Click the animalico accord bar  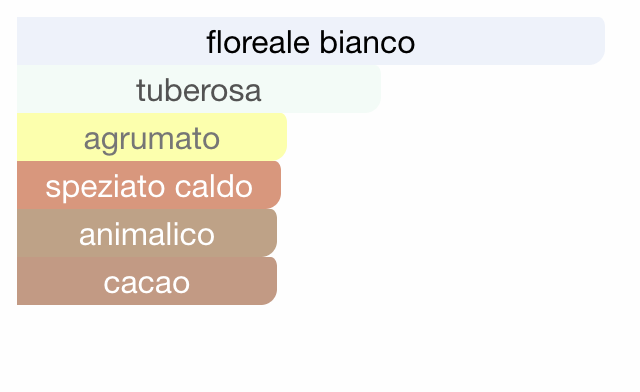click(x=147, y=233)
